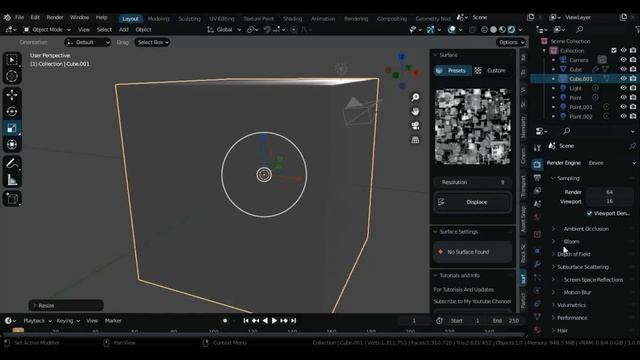Disable Cube rendering via camera icon

pyautogui.click(x=633, y=69)
